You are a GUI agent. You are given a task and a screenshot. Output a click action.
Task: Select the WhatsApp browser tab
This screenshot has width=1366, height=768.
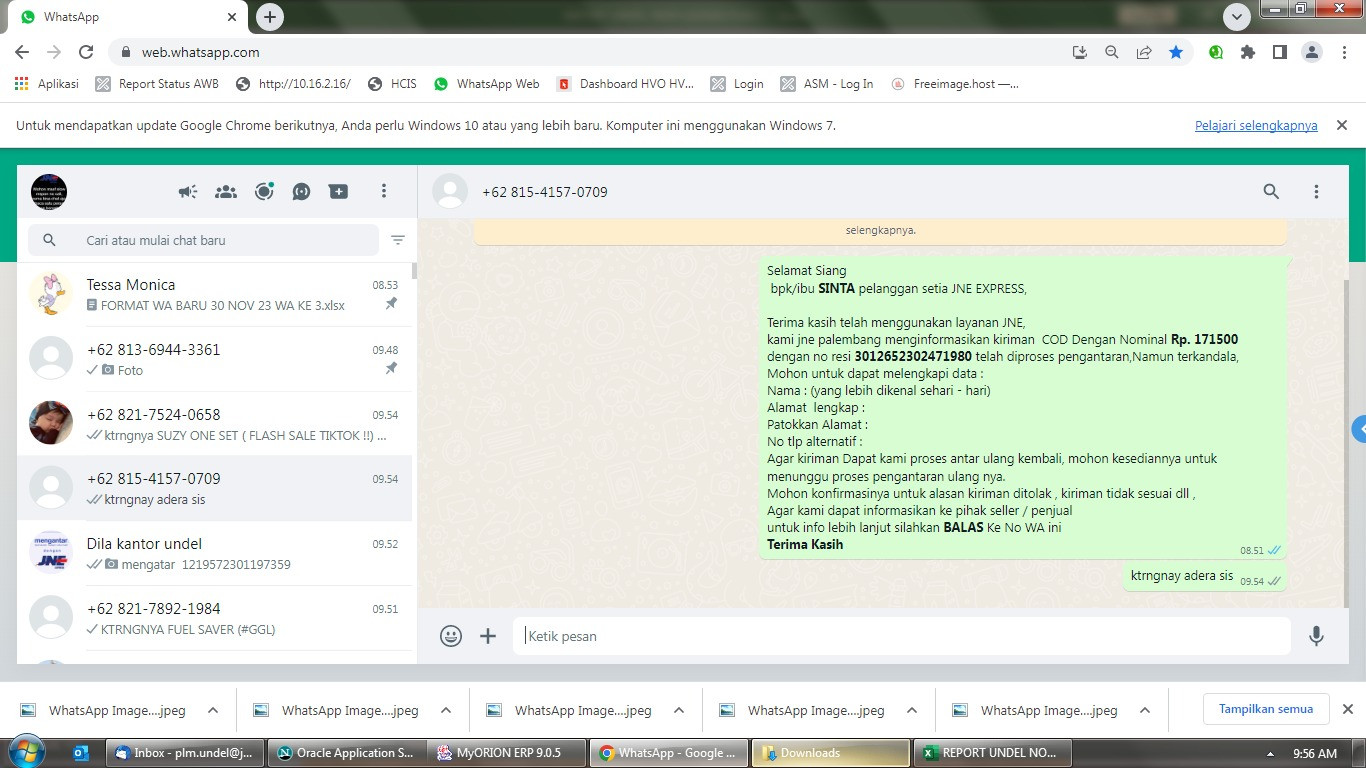tap(128, 17)
